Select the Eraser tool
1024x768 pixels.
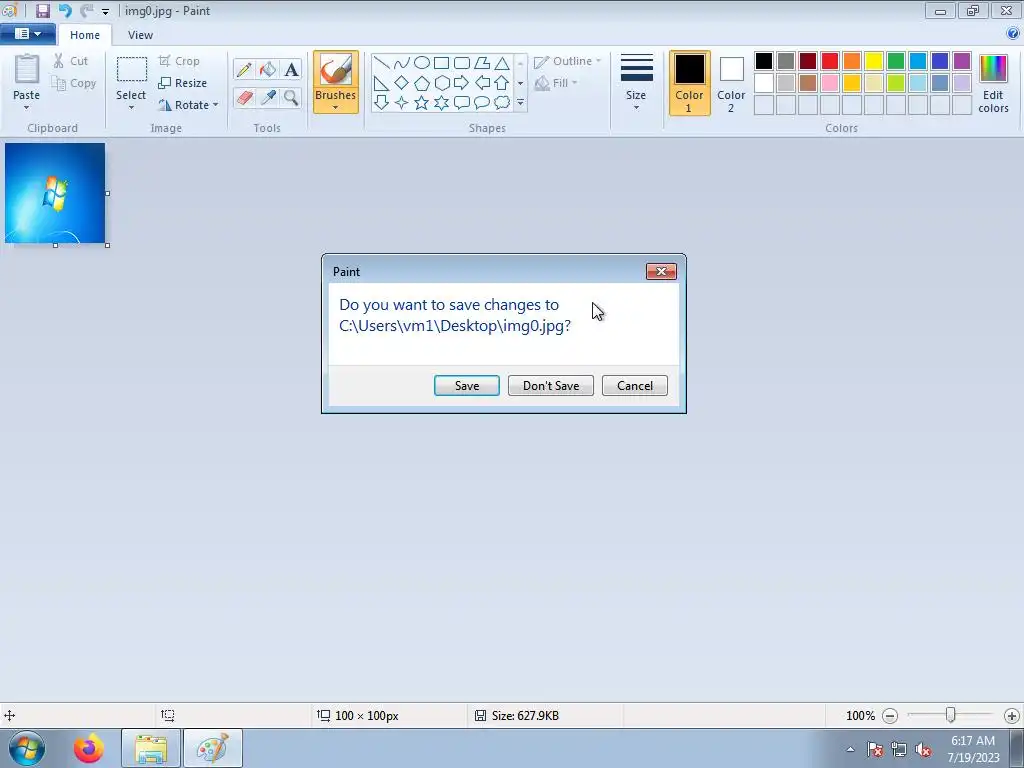click(x=244, y=98)
